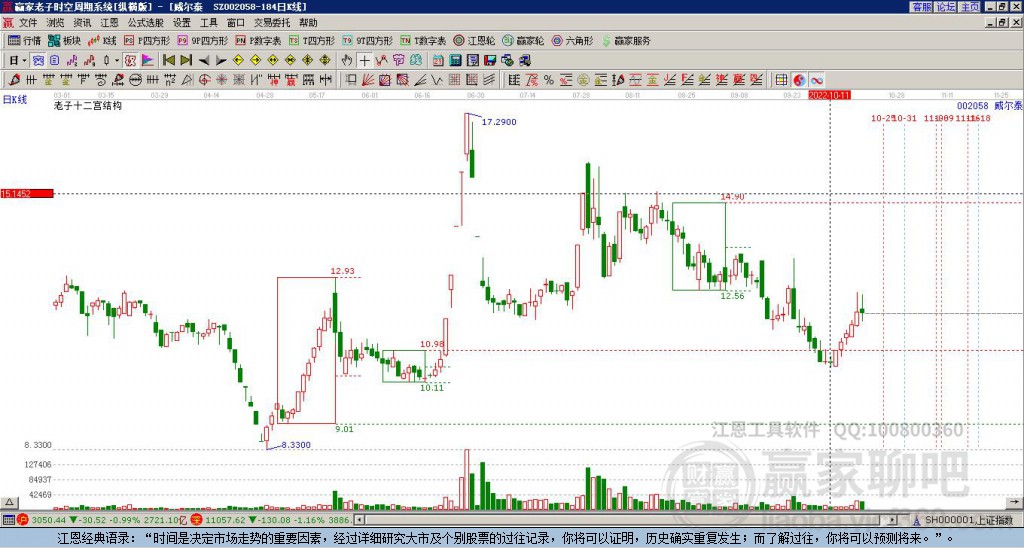Click the horizontal scrollbar left arrow
This screenshot has height=548, width=1024.
pos(359,520)
